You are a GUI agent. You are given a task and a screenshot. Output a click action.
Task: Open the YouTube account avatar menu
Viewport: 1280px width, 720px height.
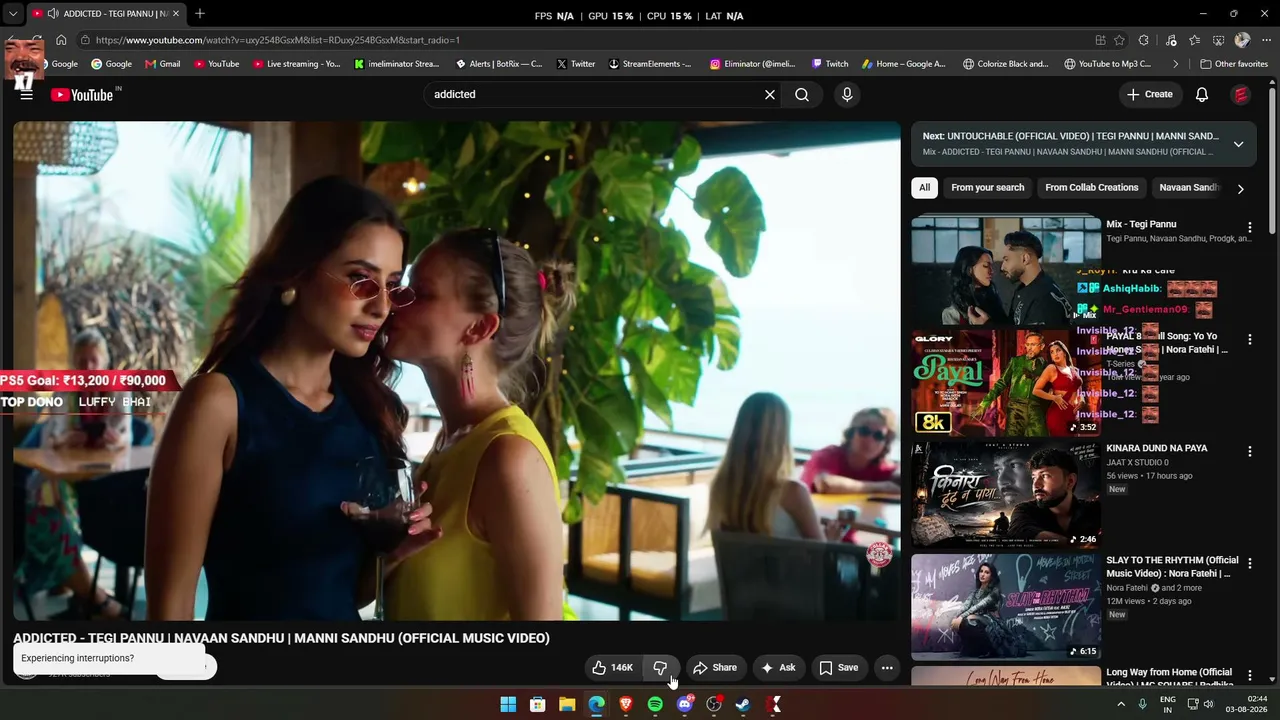(x=1241, y=95)
